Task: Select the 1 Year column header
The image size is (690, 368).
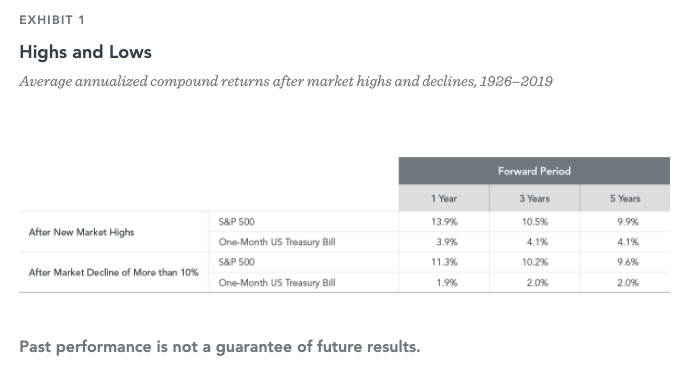Action: tap(444, 199)
